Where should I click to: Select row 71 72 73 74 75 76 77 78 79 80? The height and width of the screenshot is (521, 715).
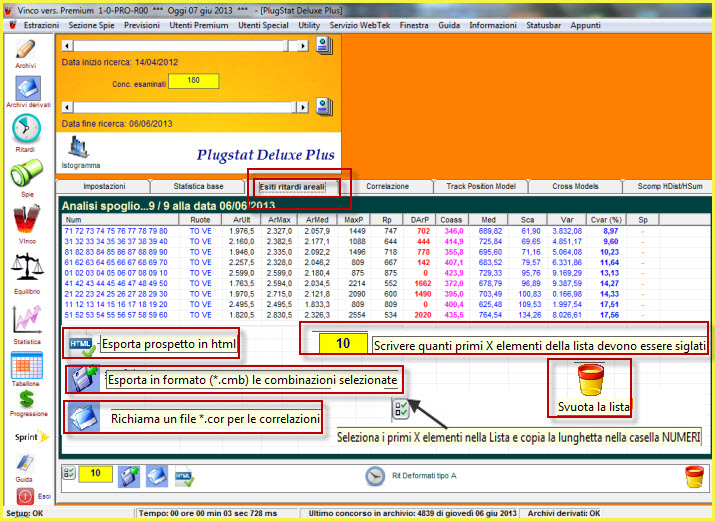click(x=360, y=231)
